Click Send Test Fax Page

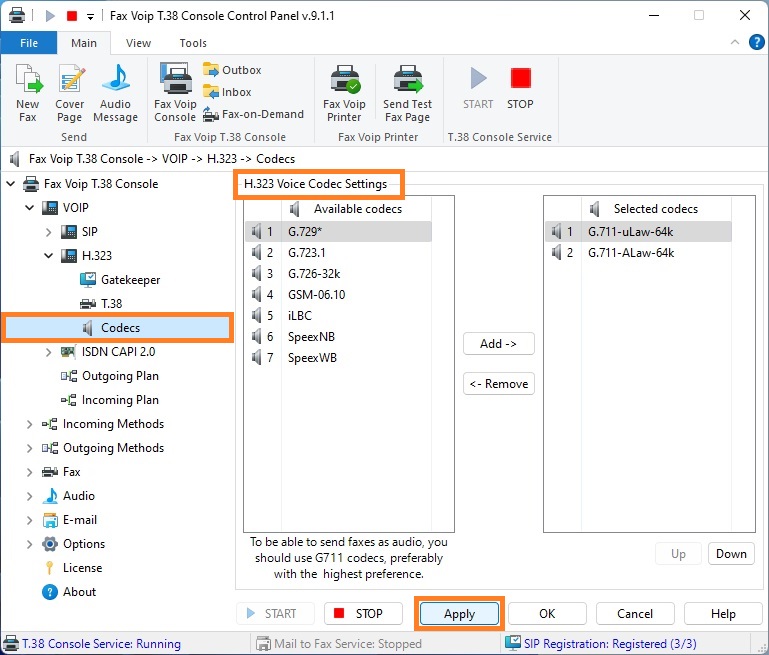tap(408, 93)
